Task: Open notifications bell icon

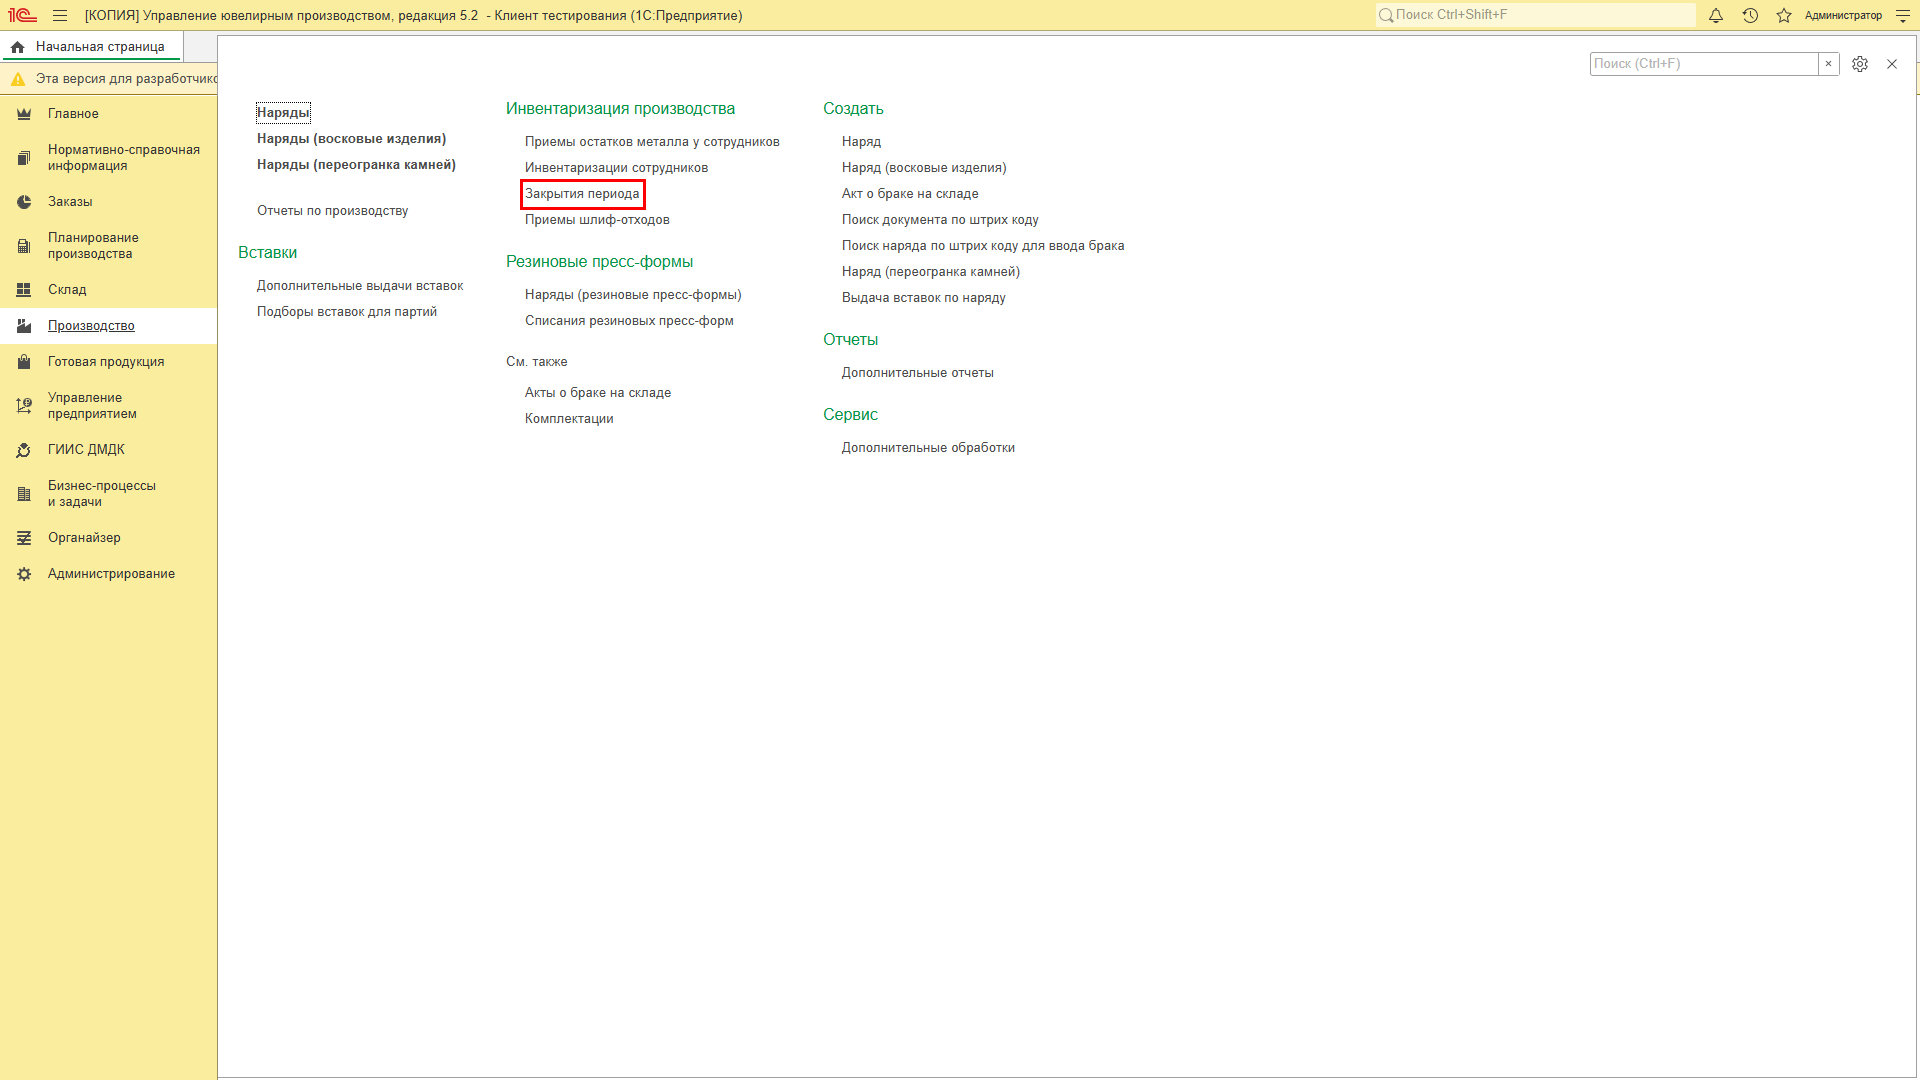Action: tap(1716, 16)
